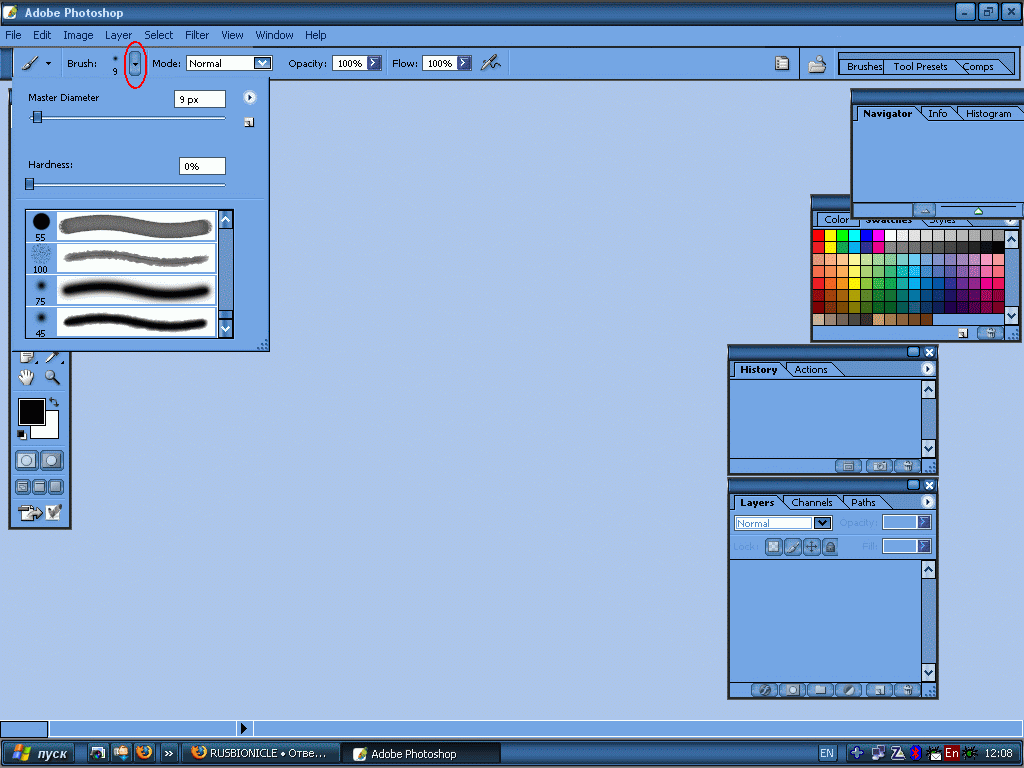The image size is (1024, 768).
Task: Click Master Diameter slider handle
Action: 37,117
